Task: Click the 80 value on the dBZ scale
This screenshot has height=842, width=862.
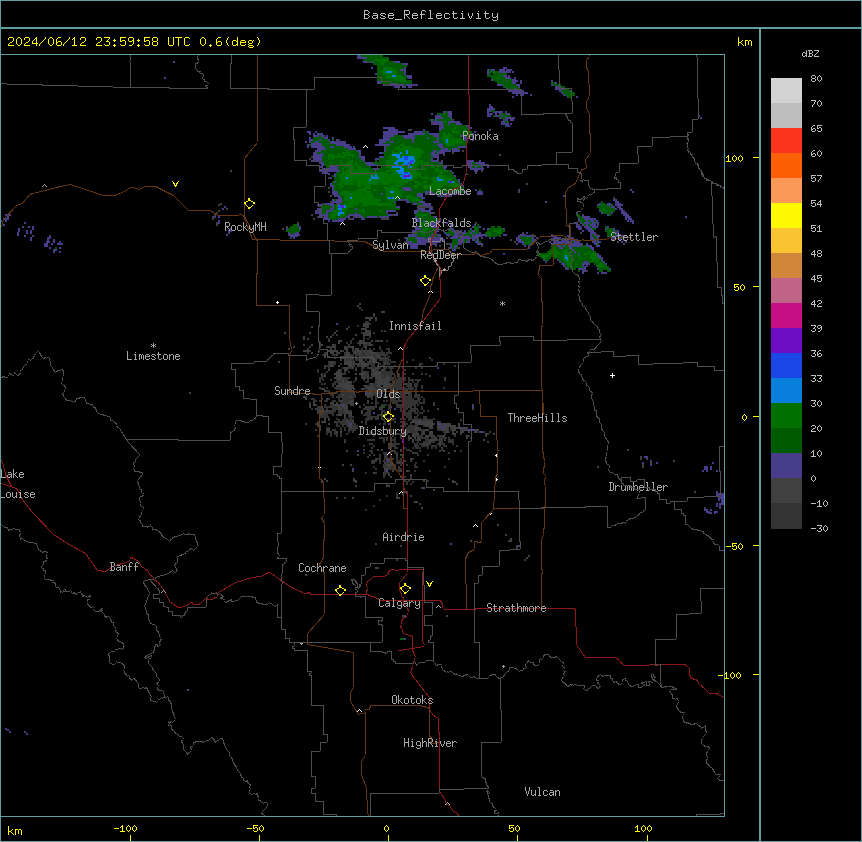Action: (816, 79)
